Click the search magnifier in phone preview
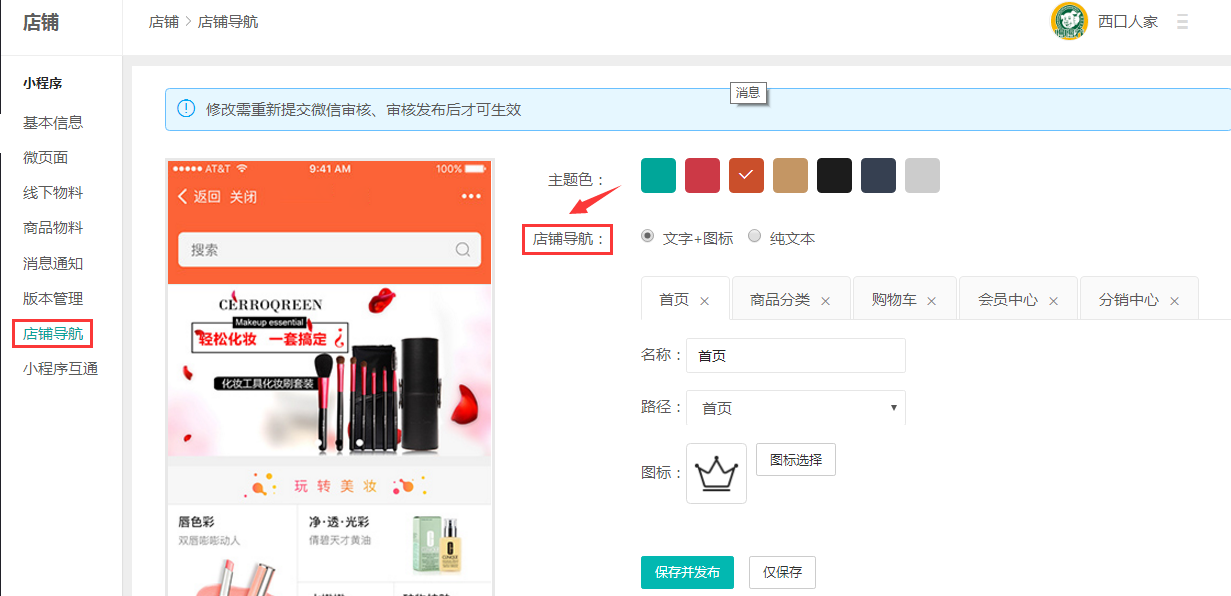The height and width of the screenshot is (596, 1231). 463,250
